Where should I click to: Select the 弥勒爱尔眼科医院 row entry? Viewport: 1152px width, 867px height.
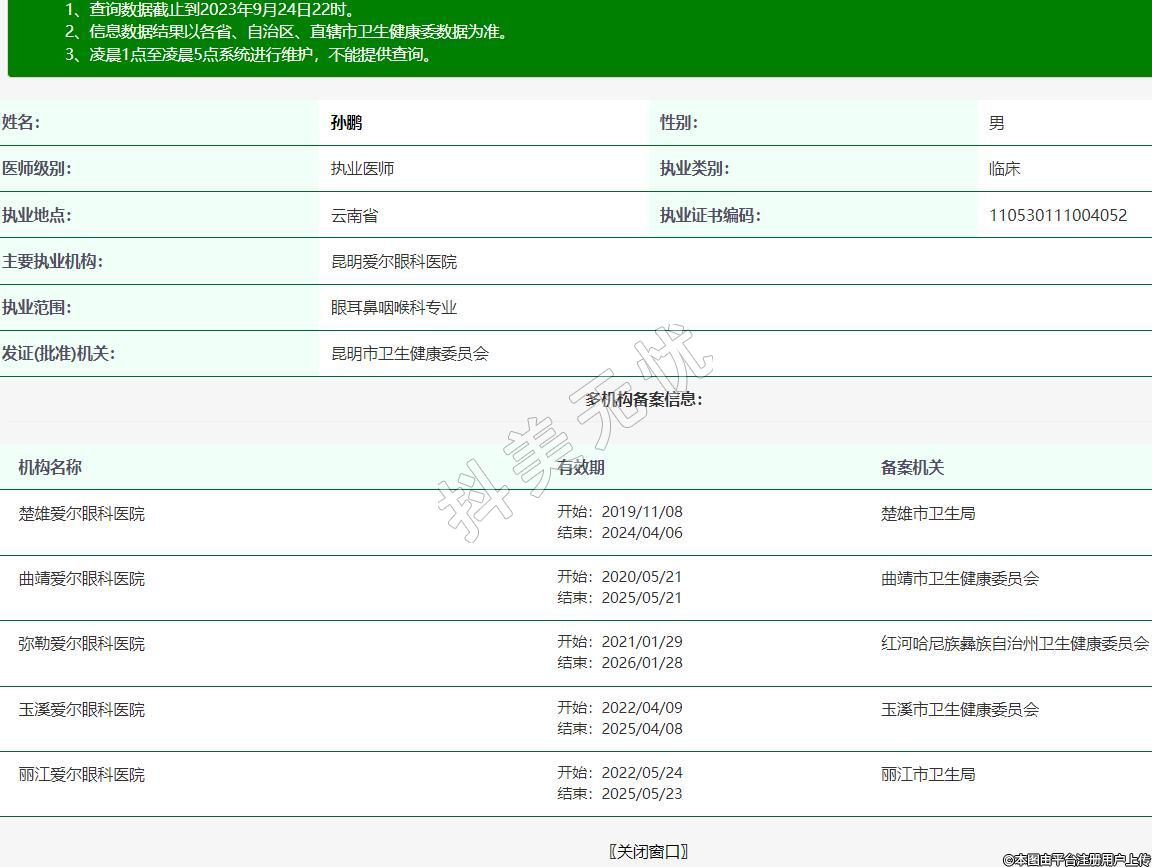[x=82, y=644]
